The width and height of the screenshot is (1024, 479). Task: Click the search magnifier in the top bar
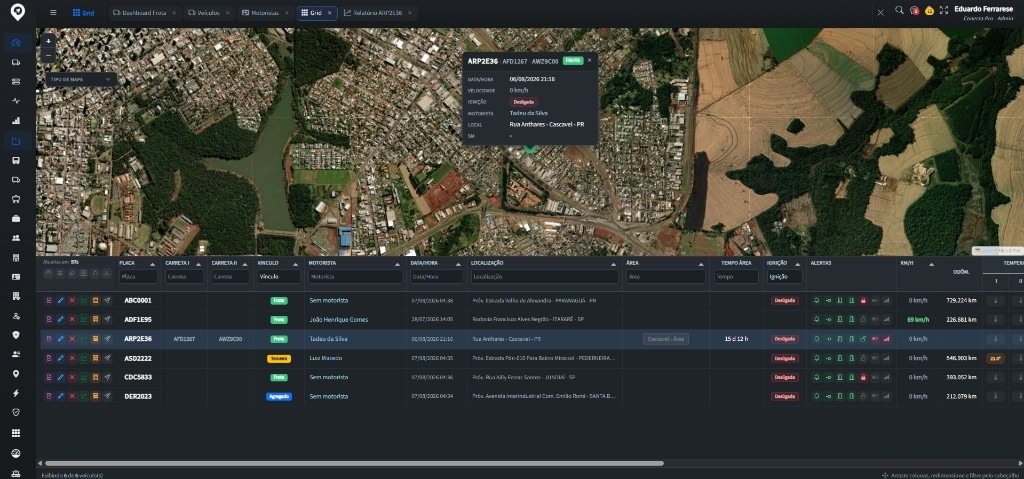[x=899, y=10]
